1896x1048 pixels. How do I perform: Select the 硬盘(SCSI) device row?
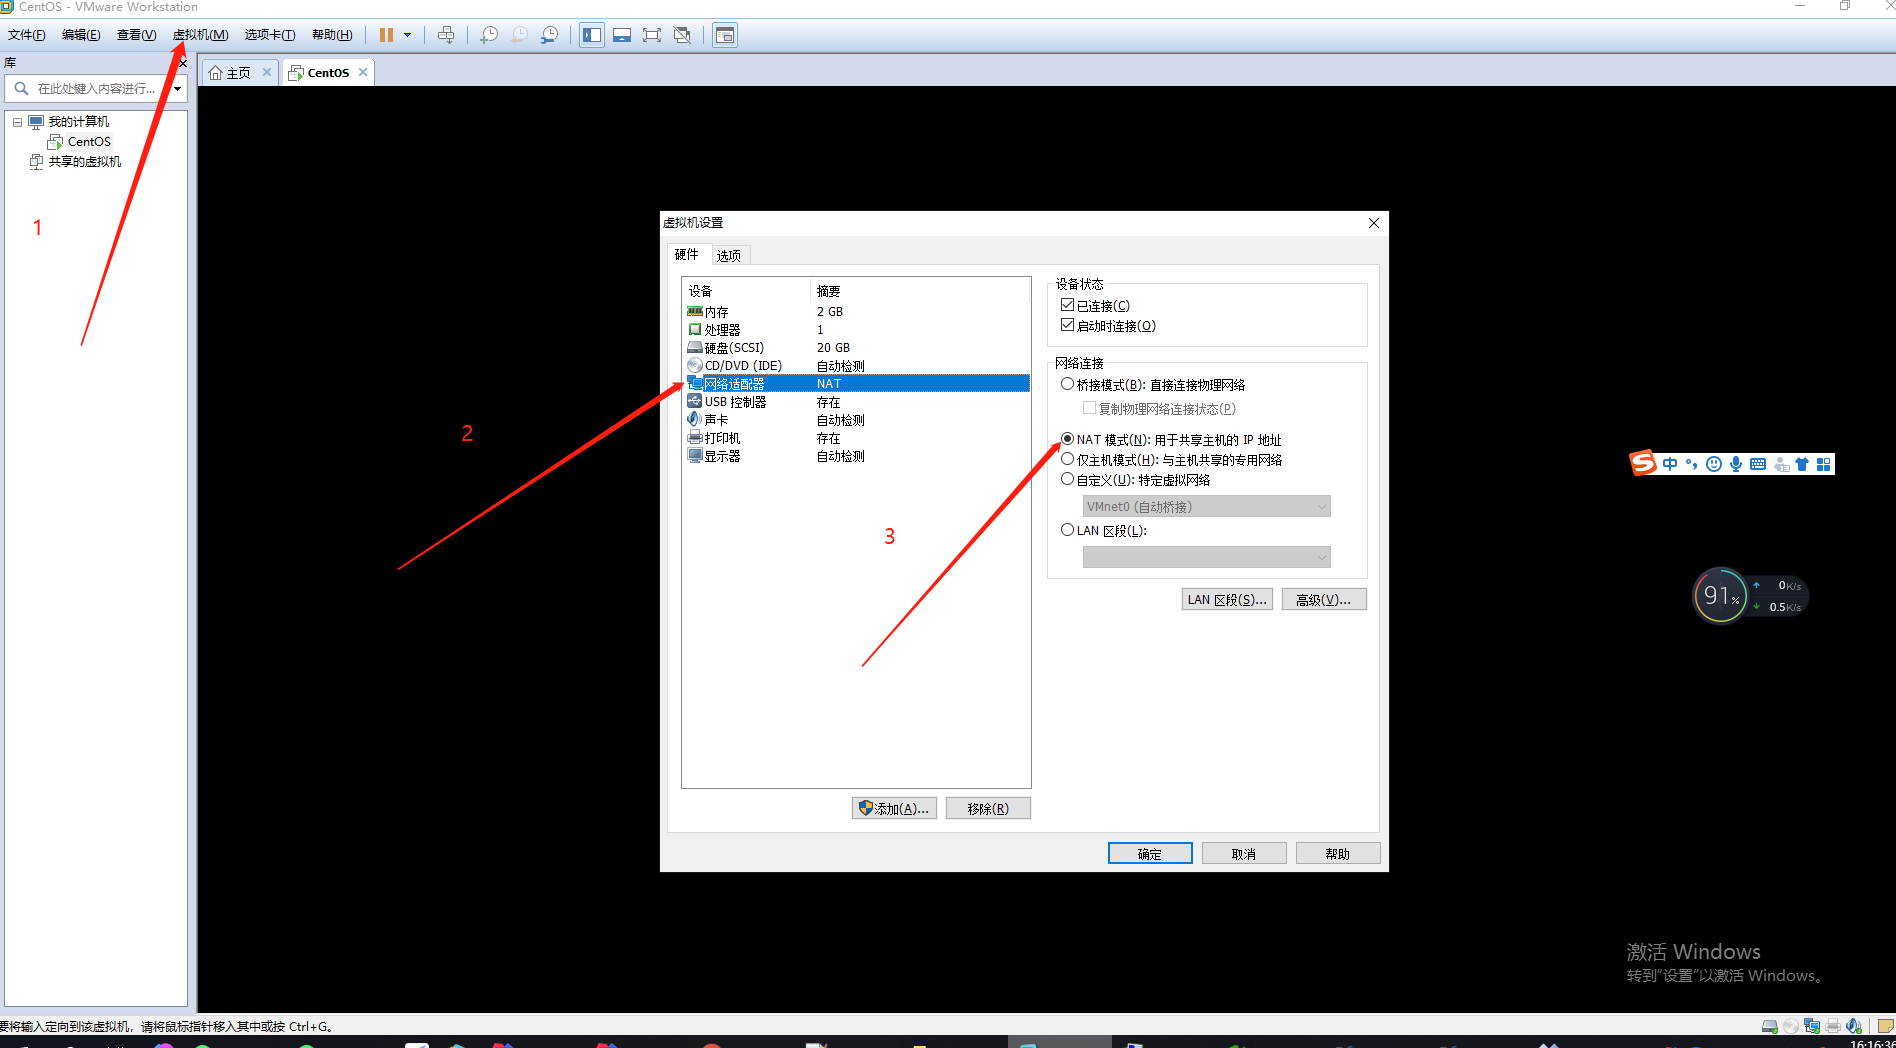(x=857, y=348)
